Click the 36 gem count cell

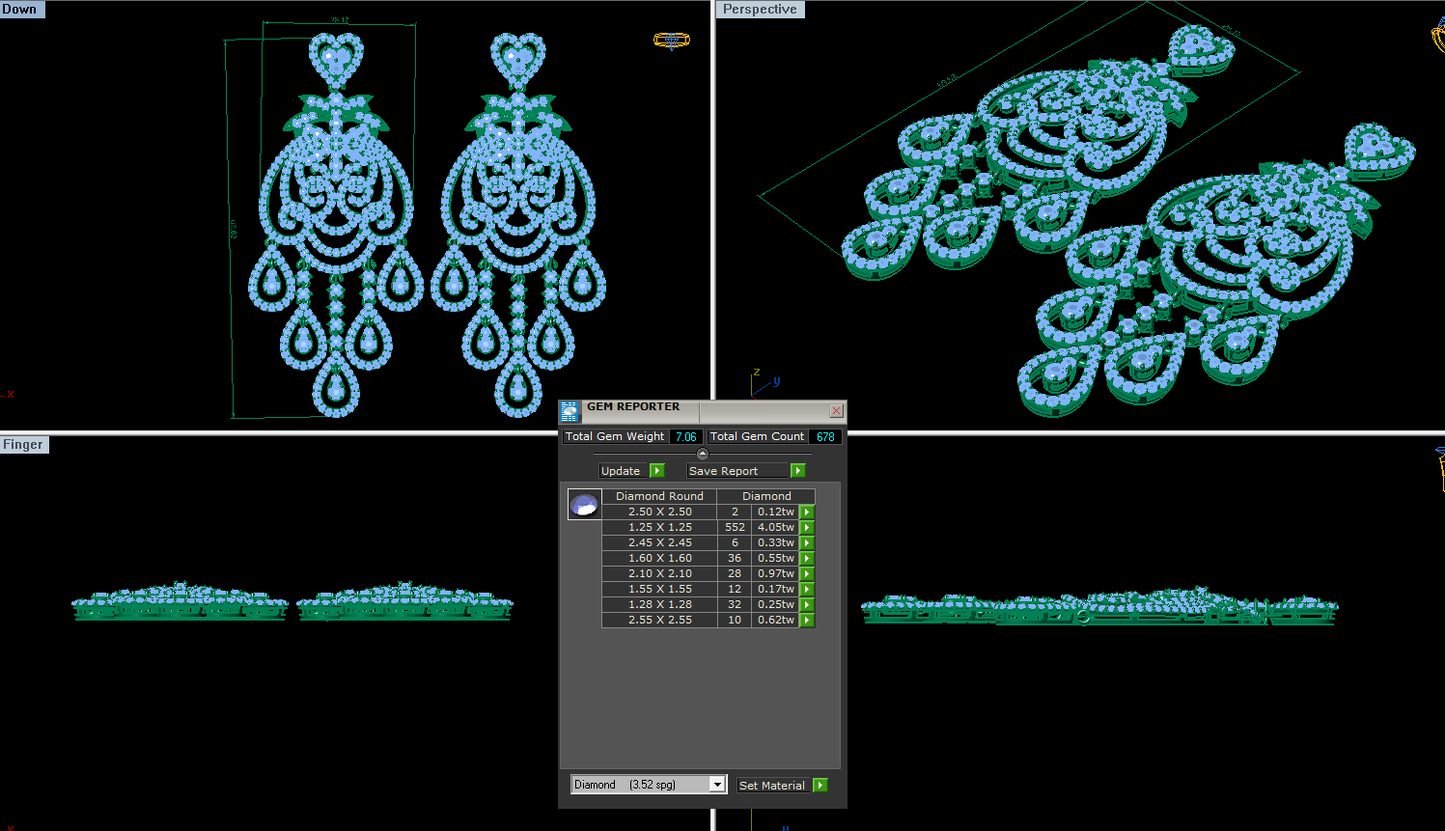(x=734, y=558)
